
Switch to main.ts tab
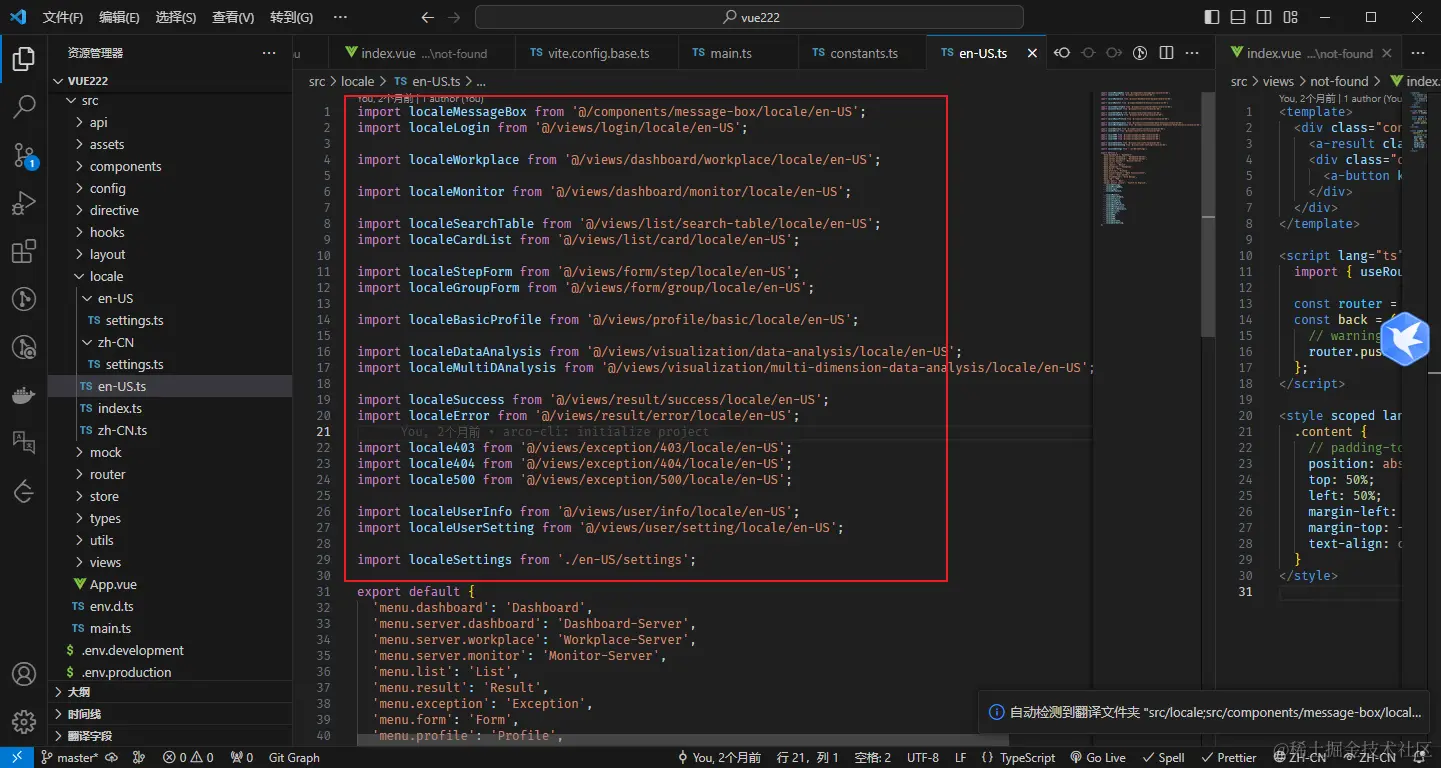click(x=738, y=53)
